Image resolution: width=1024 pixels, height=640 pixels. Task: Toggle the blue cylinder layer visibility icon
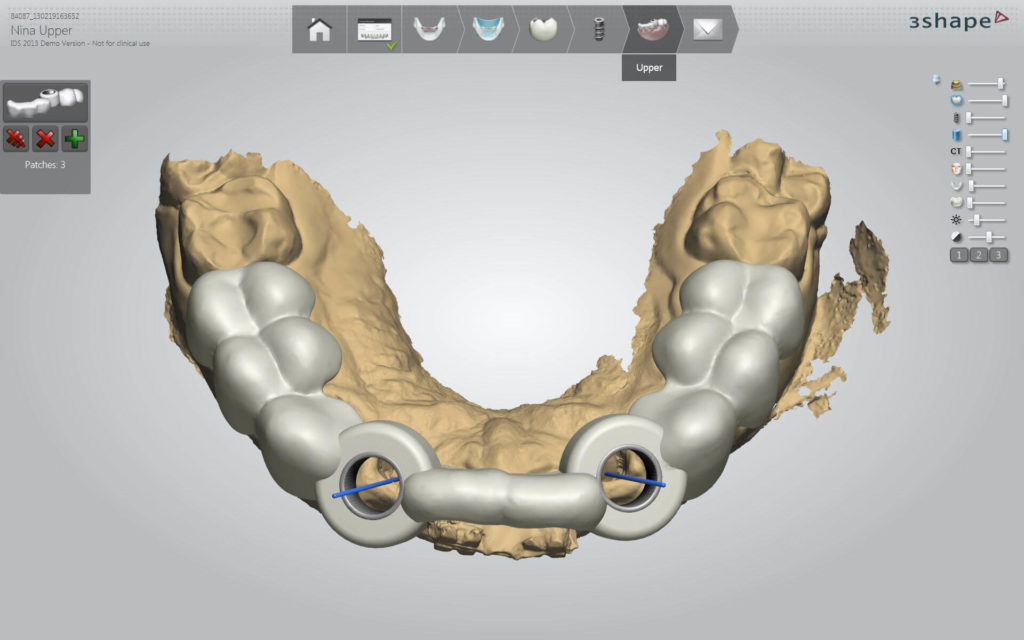956,135
